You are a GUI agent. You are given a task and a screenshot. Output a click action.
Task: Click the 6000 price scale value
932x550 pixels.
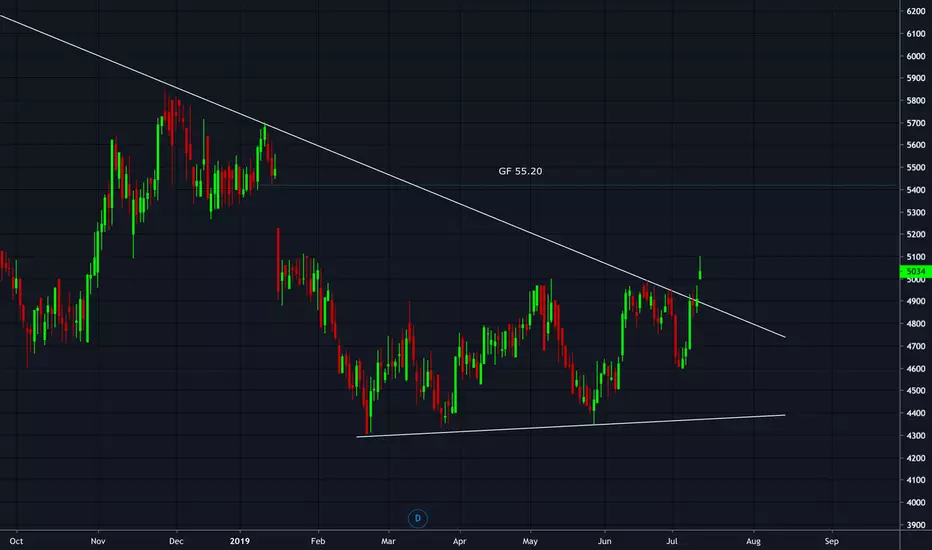point(916,56)
